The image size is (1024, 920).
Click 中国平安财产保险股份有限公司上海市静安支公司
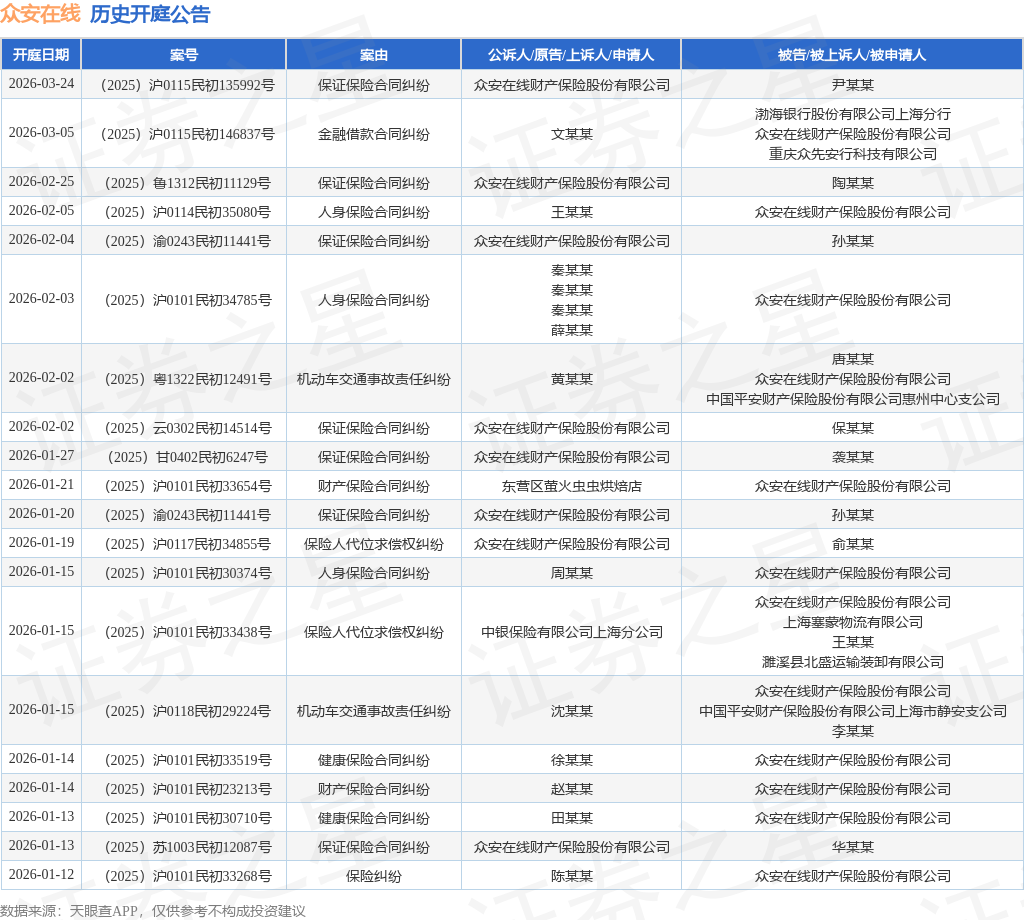tap(852, 711)
